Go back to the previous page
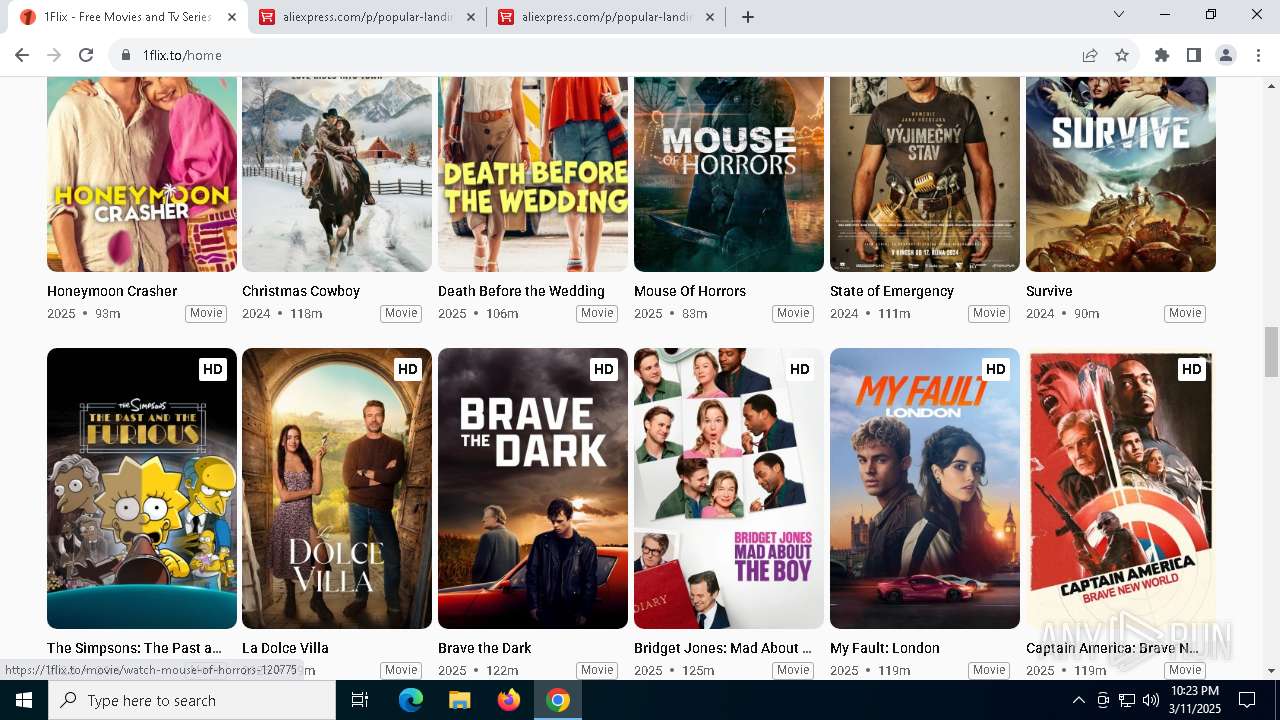Screen dimensions: 1280x720 point(22,55)
